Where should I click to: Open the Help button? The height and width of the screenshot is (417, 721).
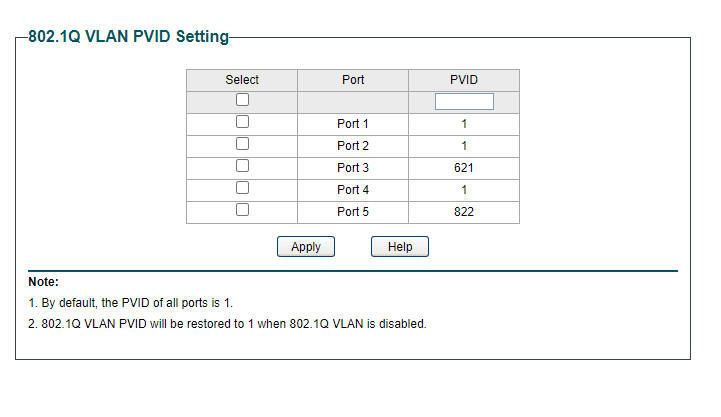(400, 247)
